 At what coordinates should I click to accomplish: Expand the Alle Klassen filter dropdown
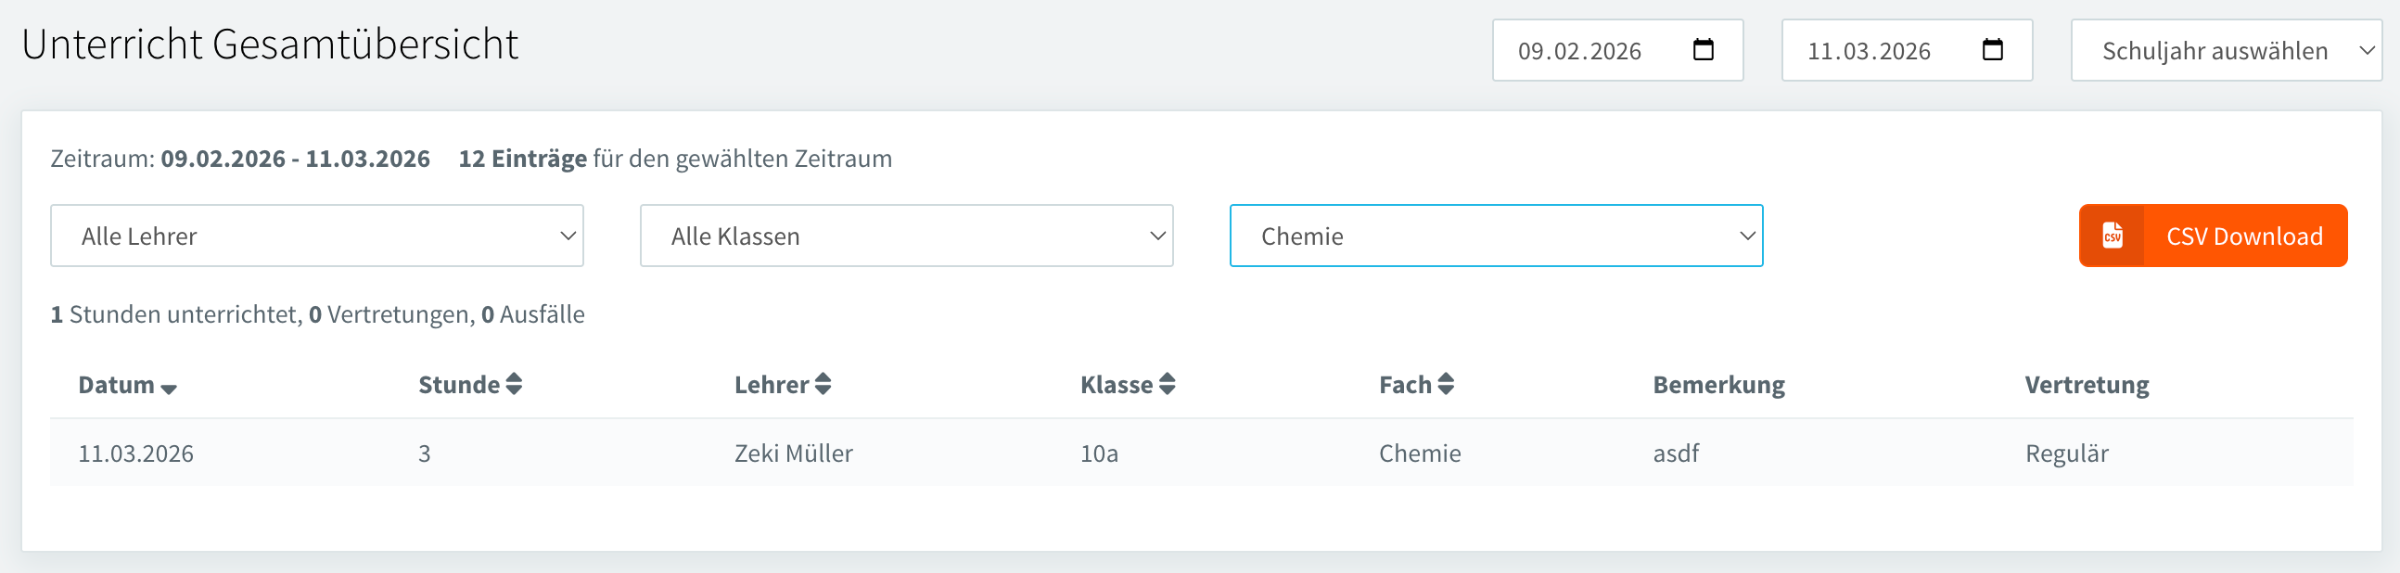(x=906, y=236)
